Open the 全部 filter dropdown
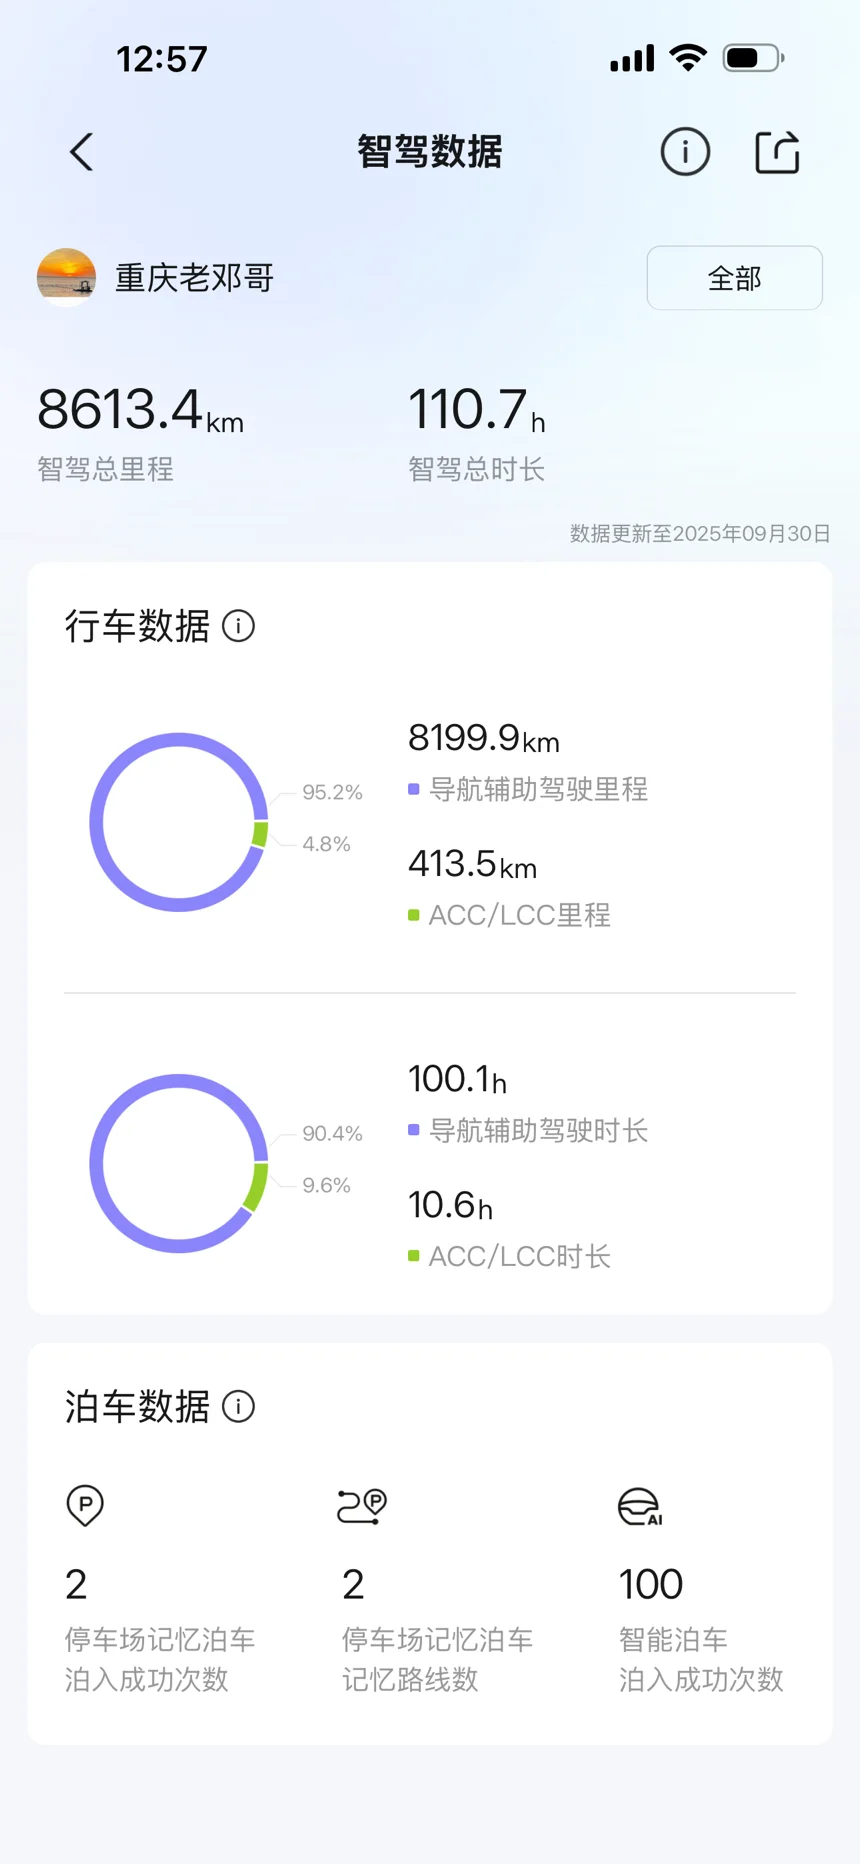Viewport: 860px width, 1864px height. [734, 278]
